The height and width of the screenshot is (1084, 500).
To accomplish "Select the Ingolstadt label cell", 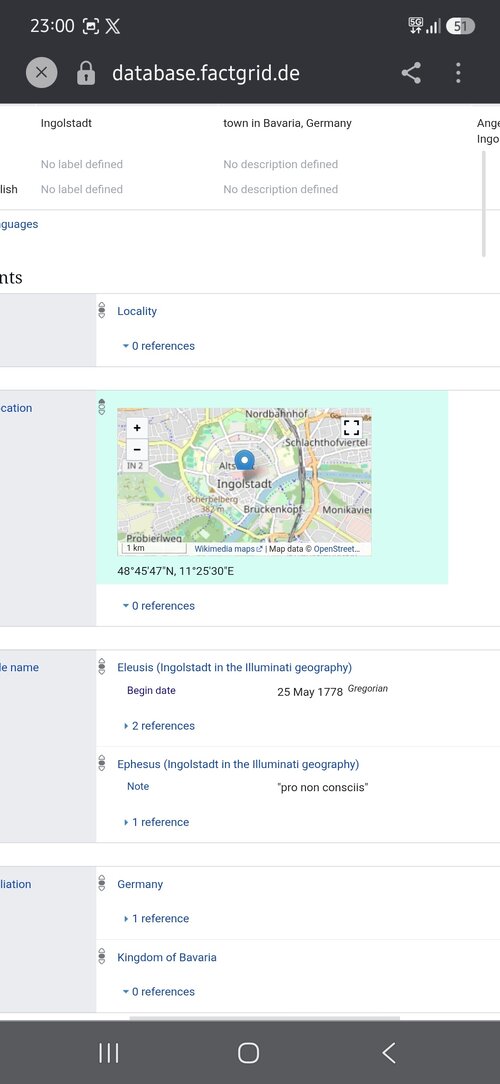I will pyautogui.click(x=66, y=123).
